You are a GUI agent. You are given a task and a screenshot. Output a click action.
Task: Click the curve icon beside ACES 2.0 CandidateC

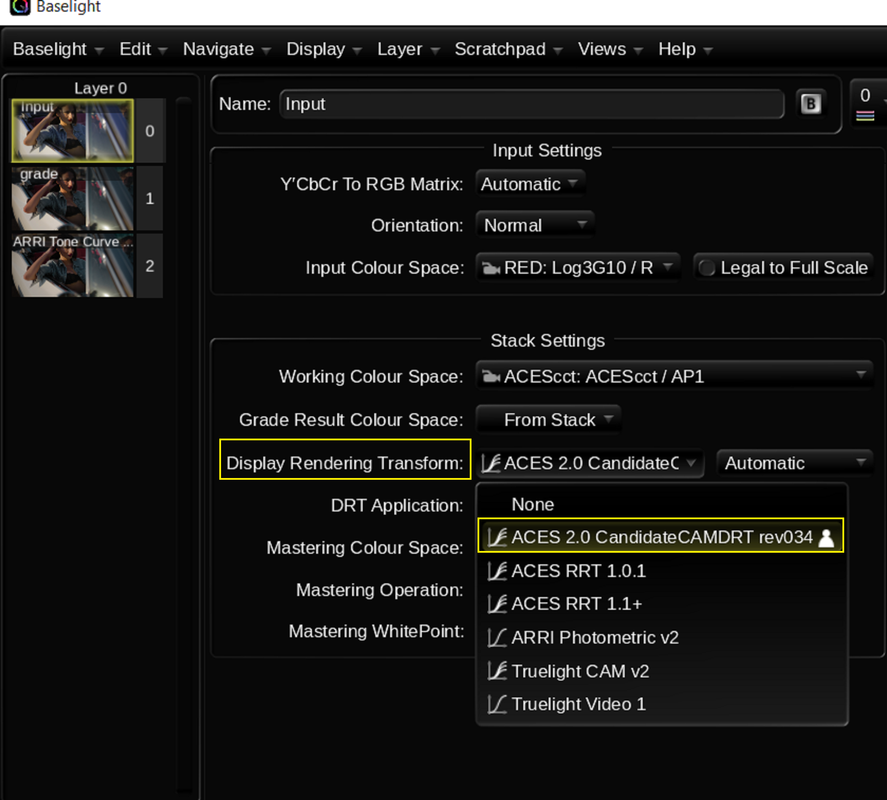pyautogui.click(x=490, y=463)
